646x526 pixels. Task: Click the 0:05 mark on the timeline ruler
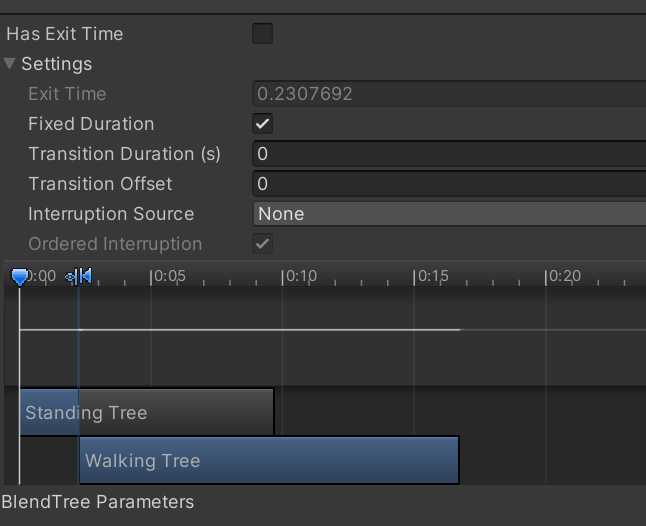168,276
